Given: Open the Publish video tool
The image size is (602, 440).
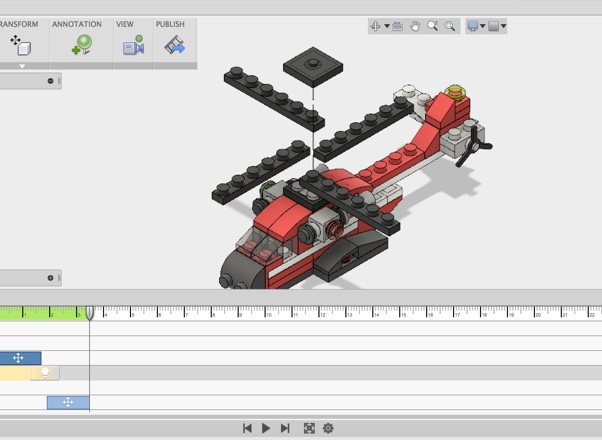Looking at the screenshot, I should click(x=175, y=45).
